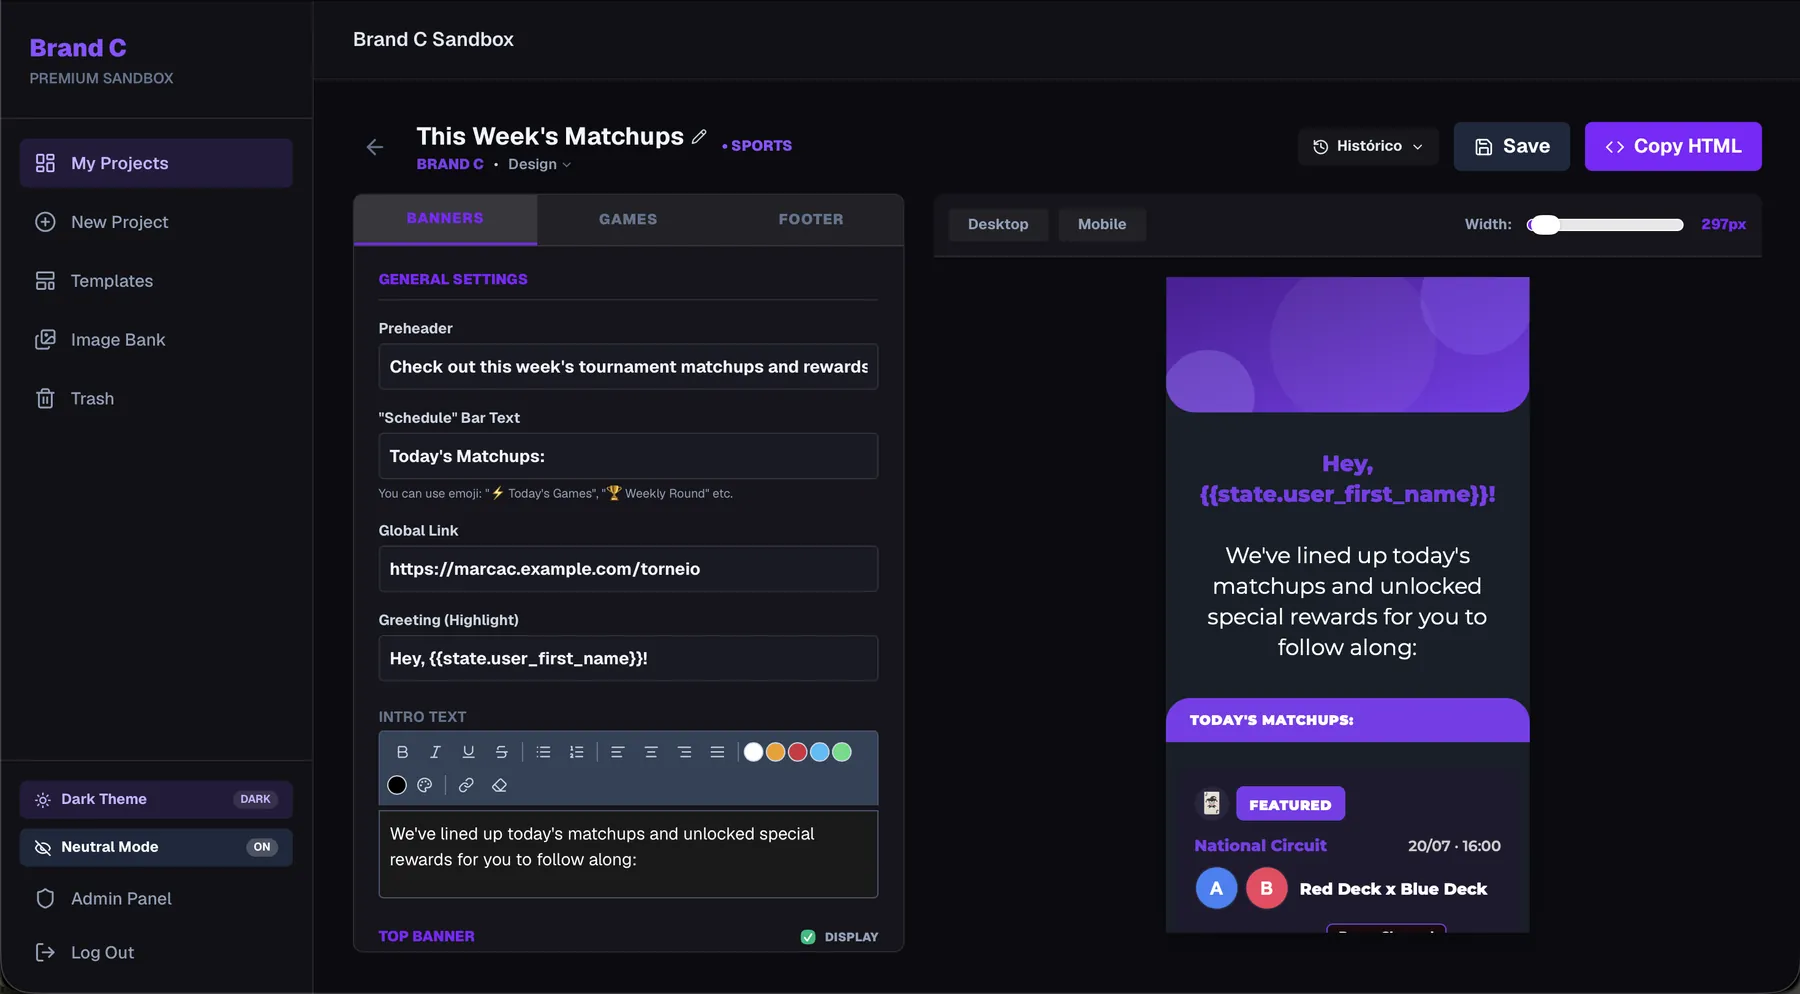This screenshot has height=994, width=1800.
Task: Log Out from the sidebar
Action: [x=156, y=953]
